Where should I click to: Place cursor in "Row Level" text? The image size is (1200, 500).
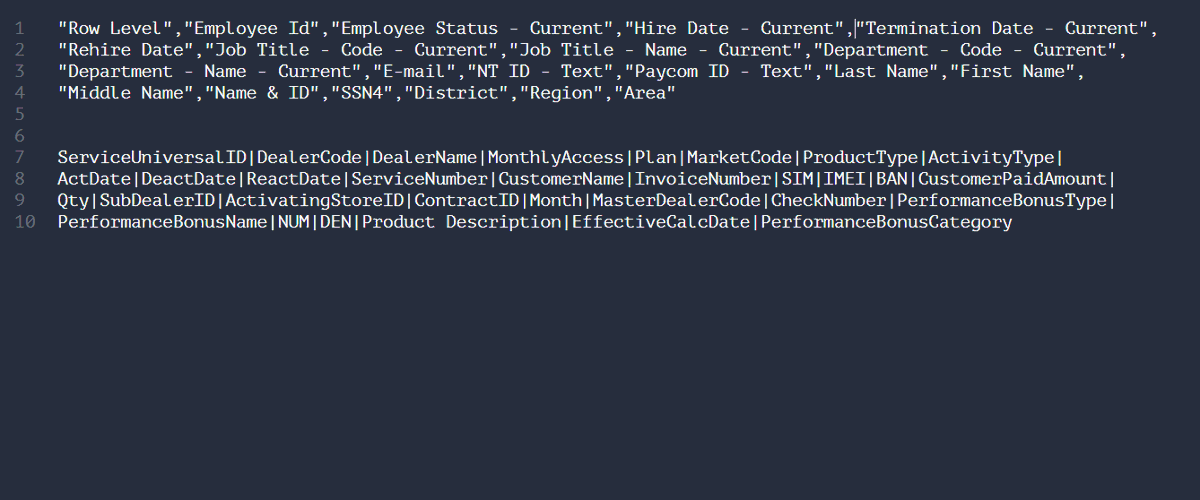pyautogui.click(x=110, y=29)
